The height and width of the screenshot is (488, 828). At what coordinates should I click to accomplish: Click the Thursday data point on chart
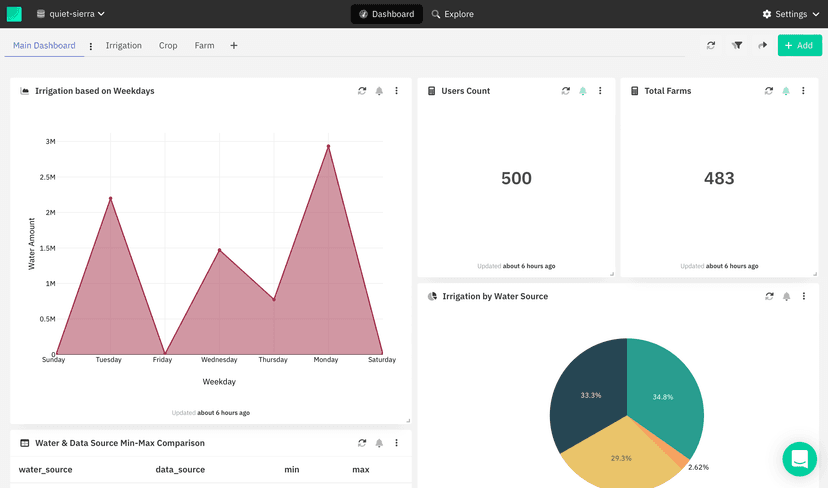pos(274,299)
